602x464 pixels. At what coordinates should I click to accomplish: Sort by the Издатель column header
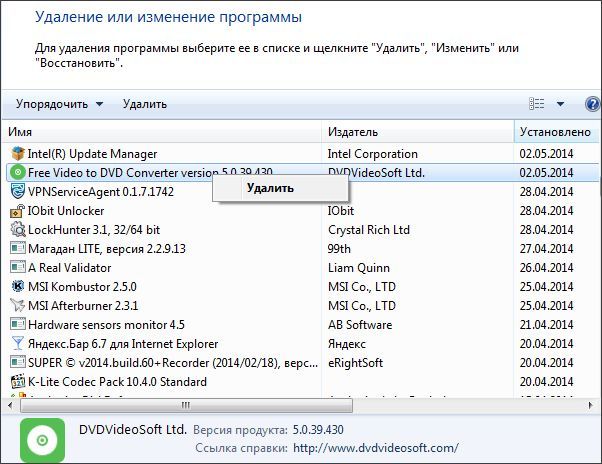418,132
